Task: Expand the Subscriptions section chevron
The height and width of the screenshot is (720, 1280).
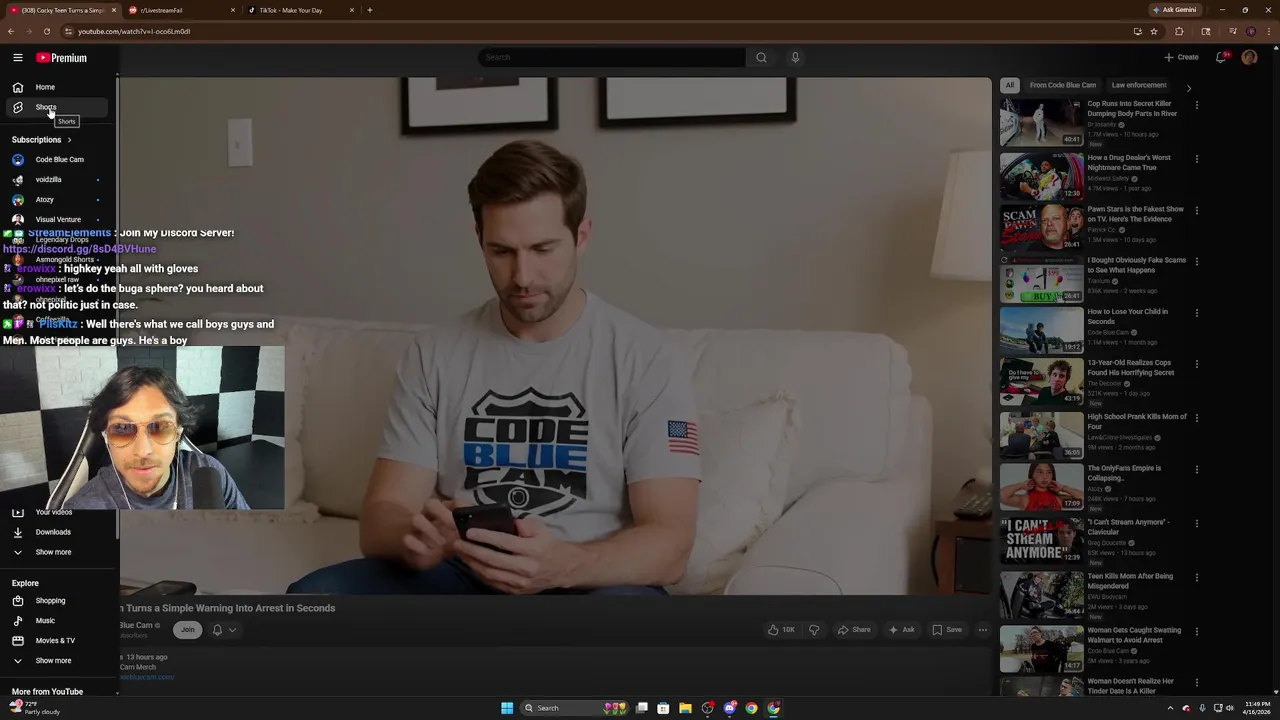Action: [69, 140]
